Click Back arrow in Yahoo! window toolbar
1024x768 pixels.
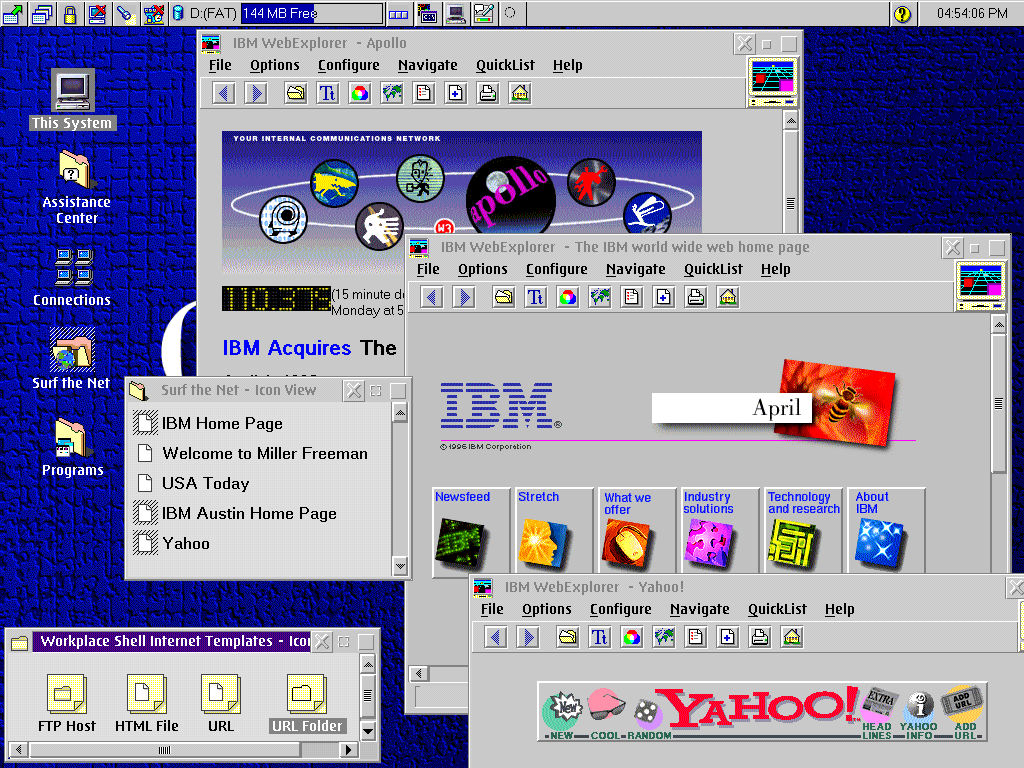tap(495, 637)
